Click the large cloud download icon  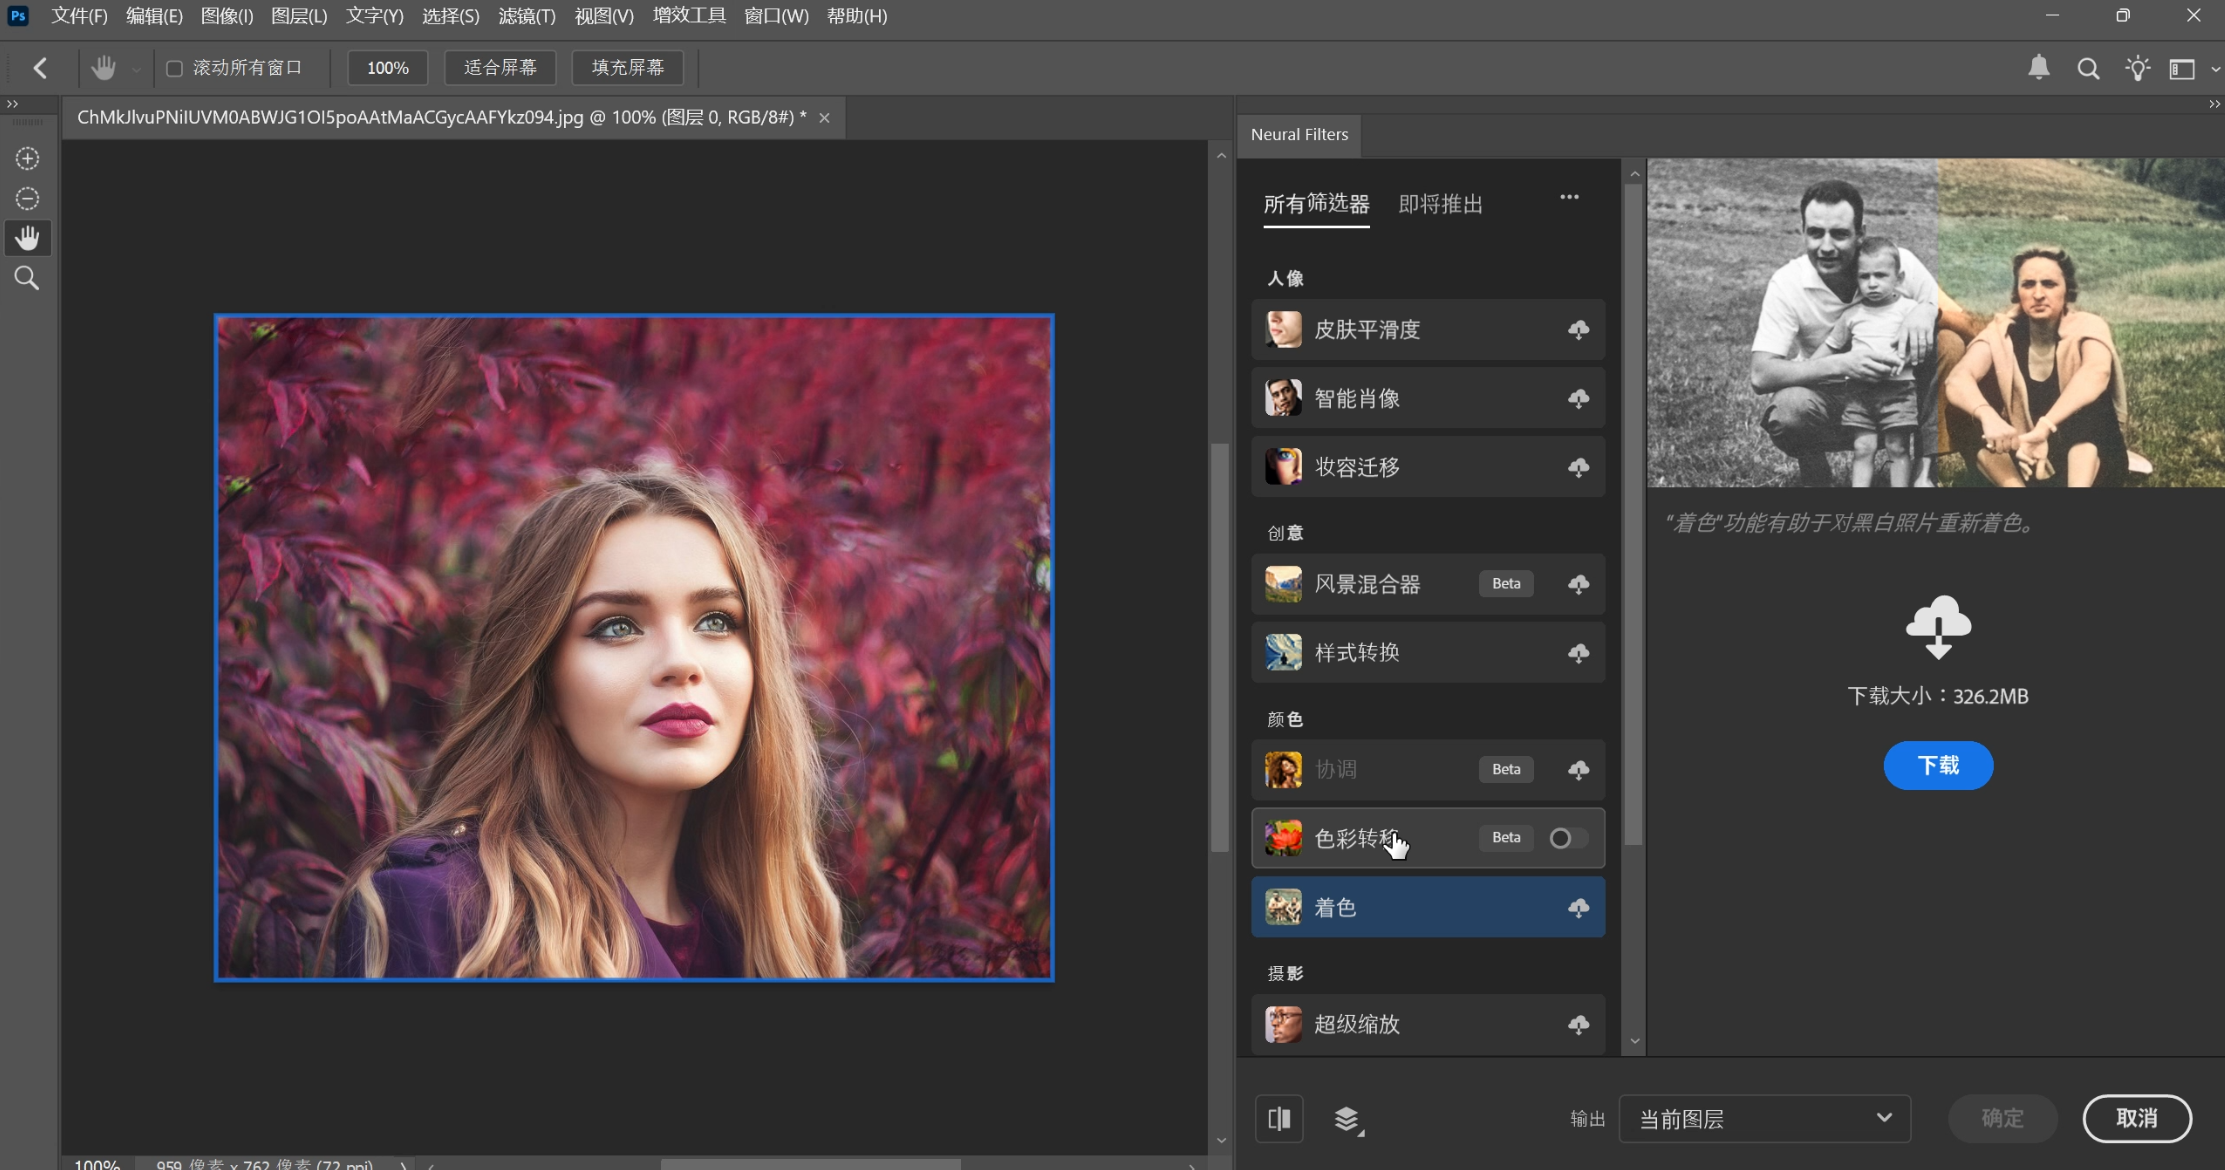pyautogui.click(x=1938, y=627)
